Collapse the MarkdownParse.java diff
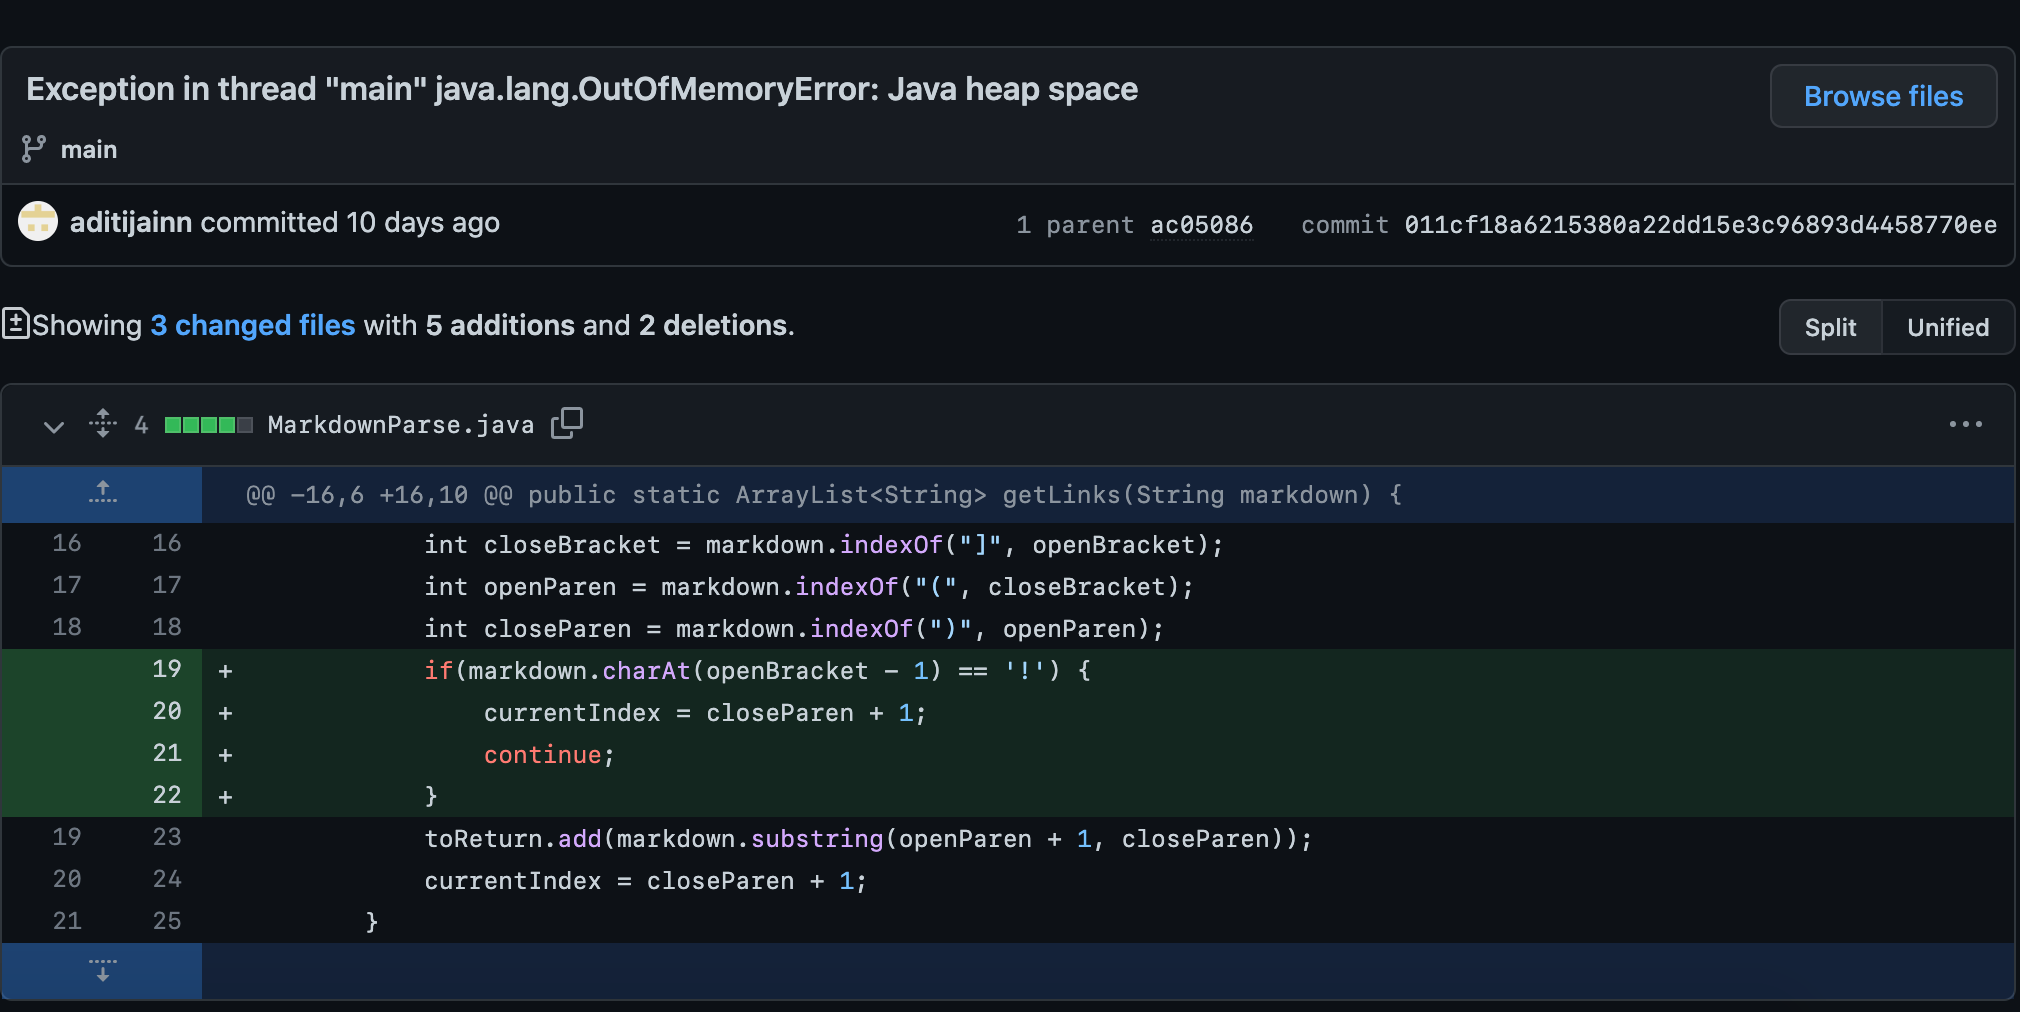 54,426
